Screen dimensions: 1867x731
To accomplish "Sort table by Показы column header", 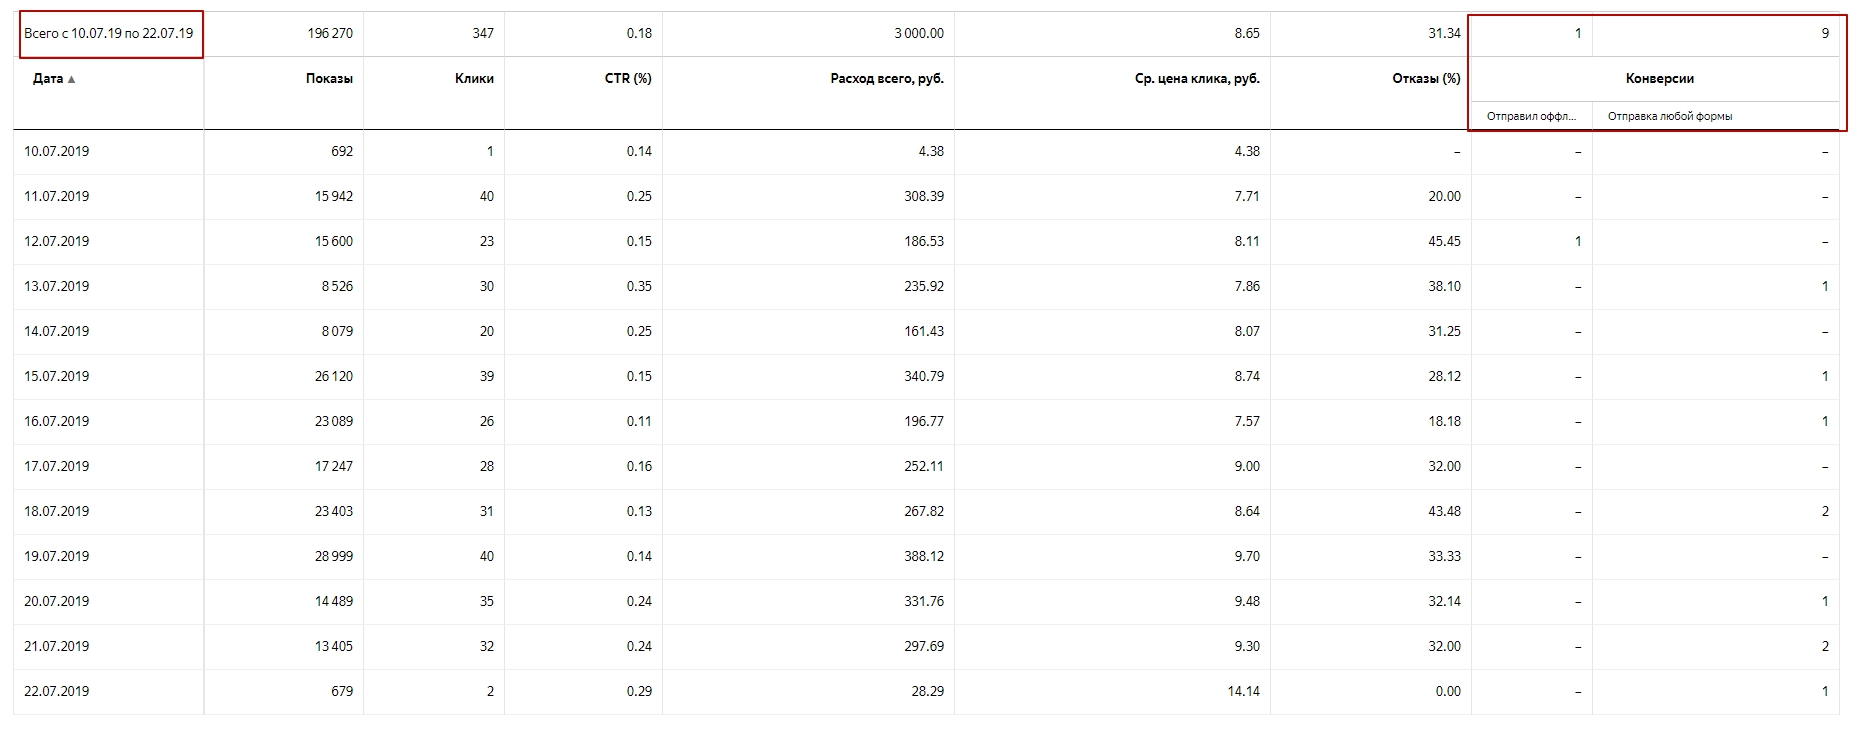I will [329, 78].
